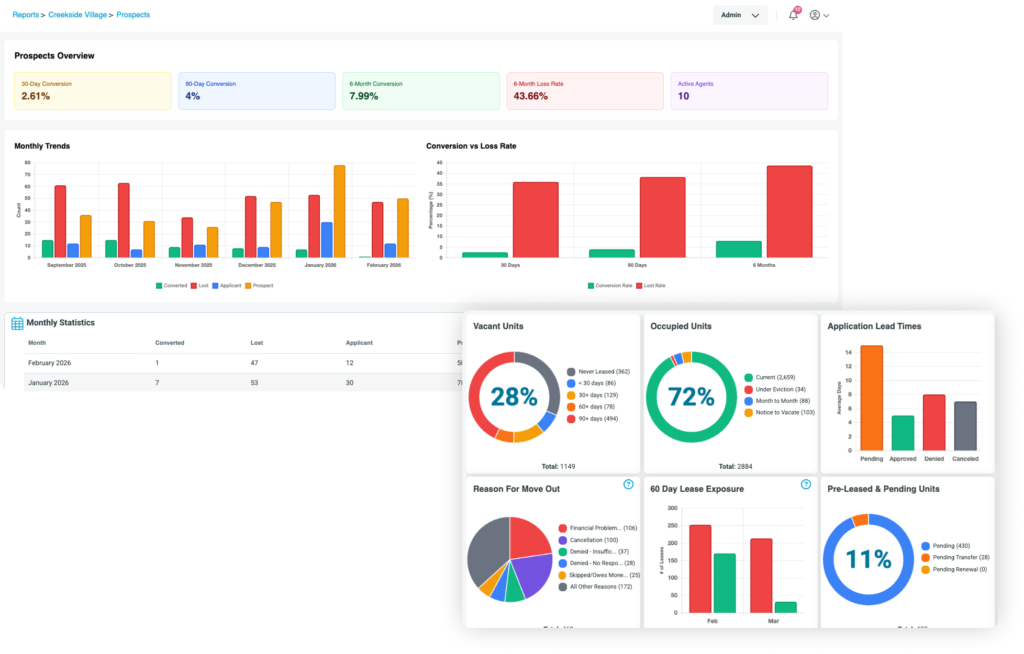Click the 30-Day Conversion card
The width and height of the screenshot is (1024, 654).
click(x=92, y=91)
